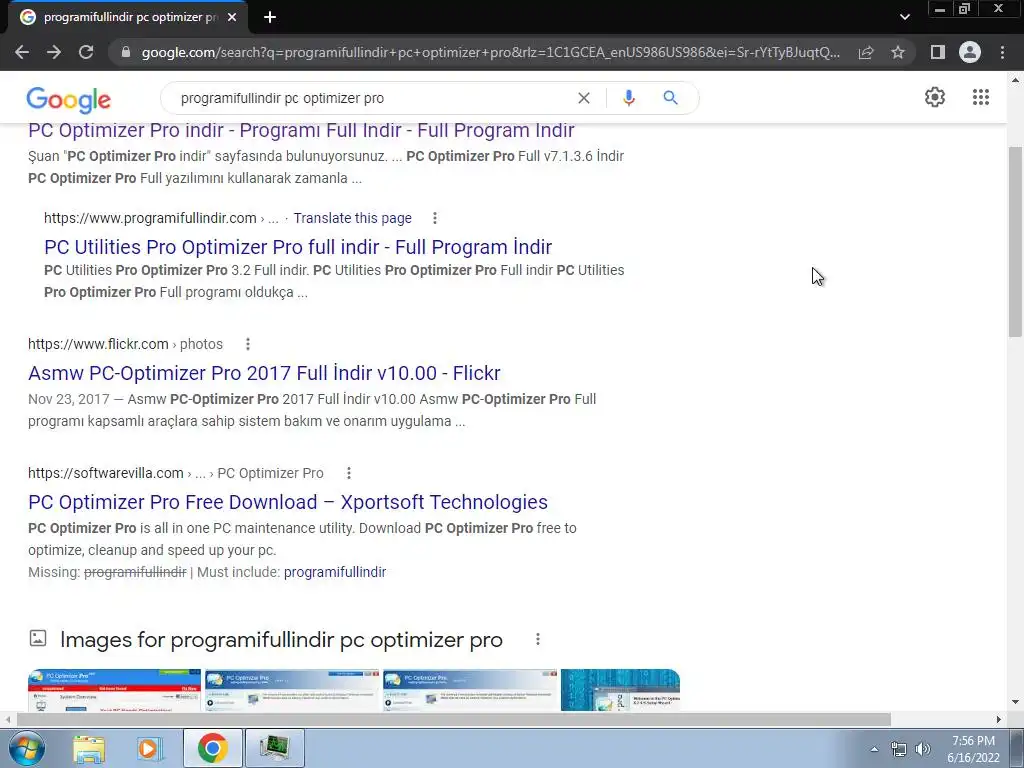Submit search with magnifier icon
Image resolution: width=1024 pixels, height=768 pixels.
click(x=670, y=98)
